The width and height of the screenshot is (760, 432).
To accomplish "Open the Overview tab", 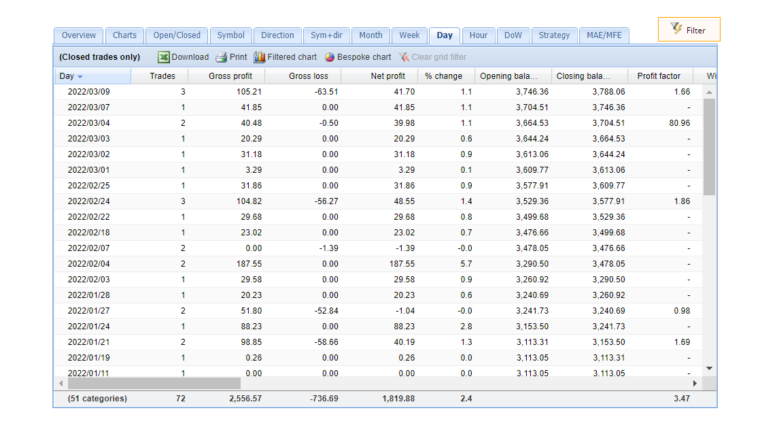I will [x=79, y=35].
